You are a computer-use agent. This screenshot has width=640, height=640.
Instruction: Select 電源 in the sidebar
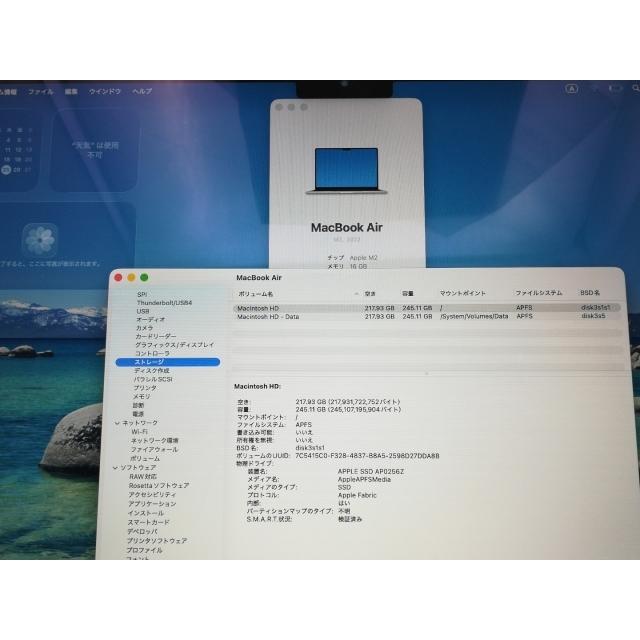click(138, 414)
